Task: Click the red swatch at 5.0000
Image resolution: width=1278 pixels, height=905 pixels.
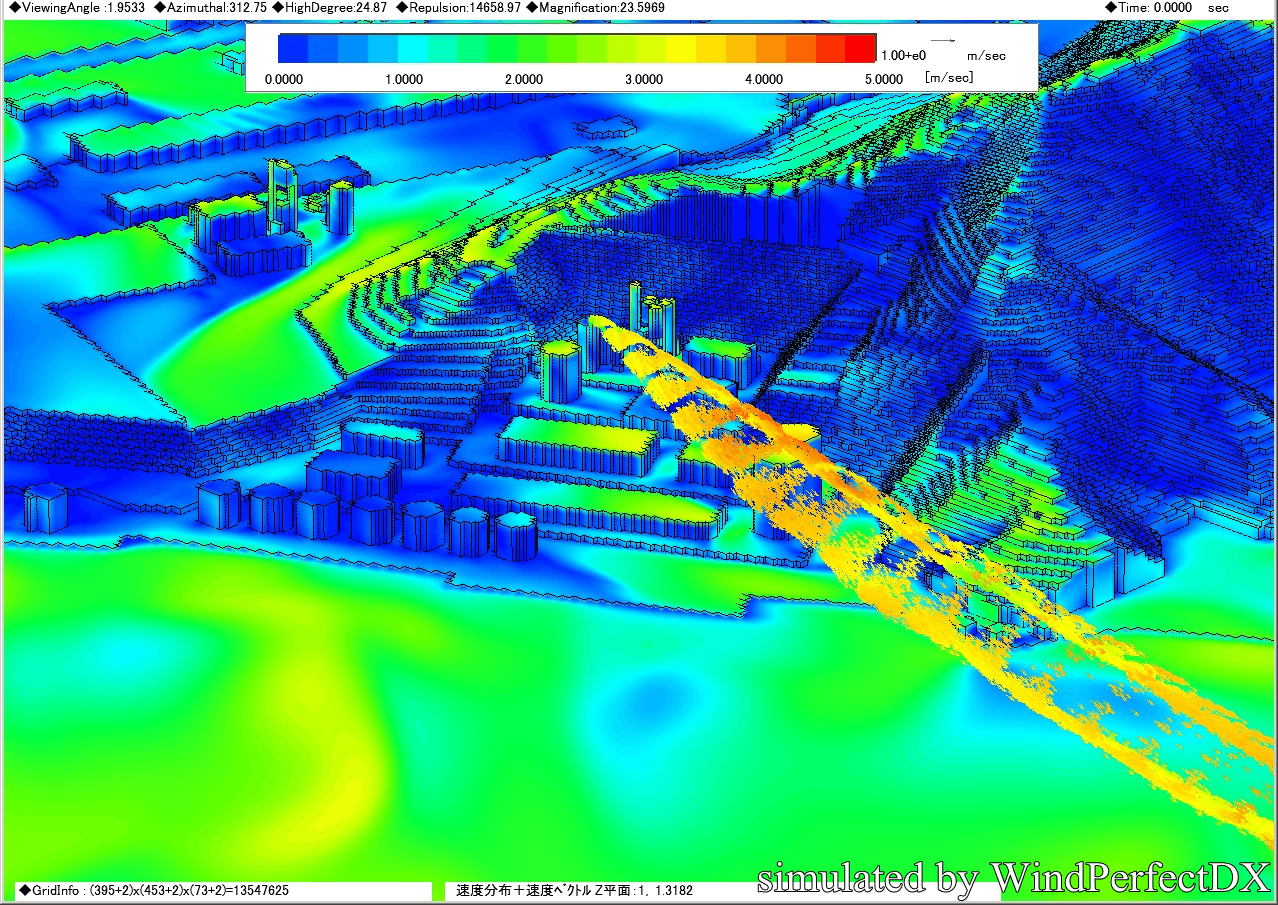Action: pos(860,48)
